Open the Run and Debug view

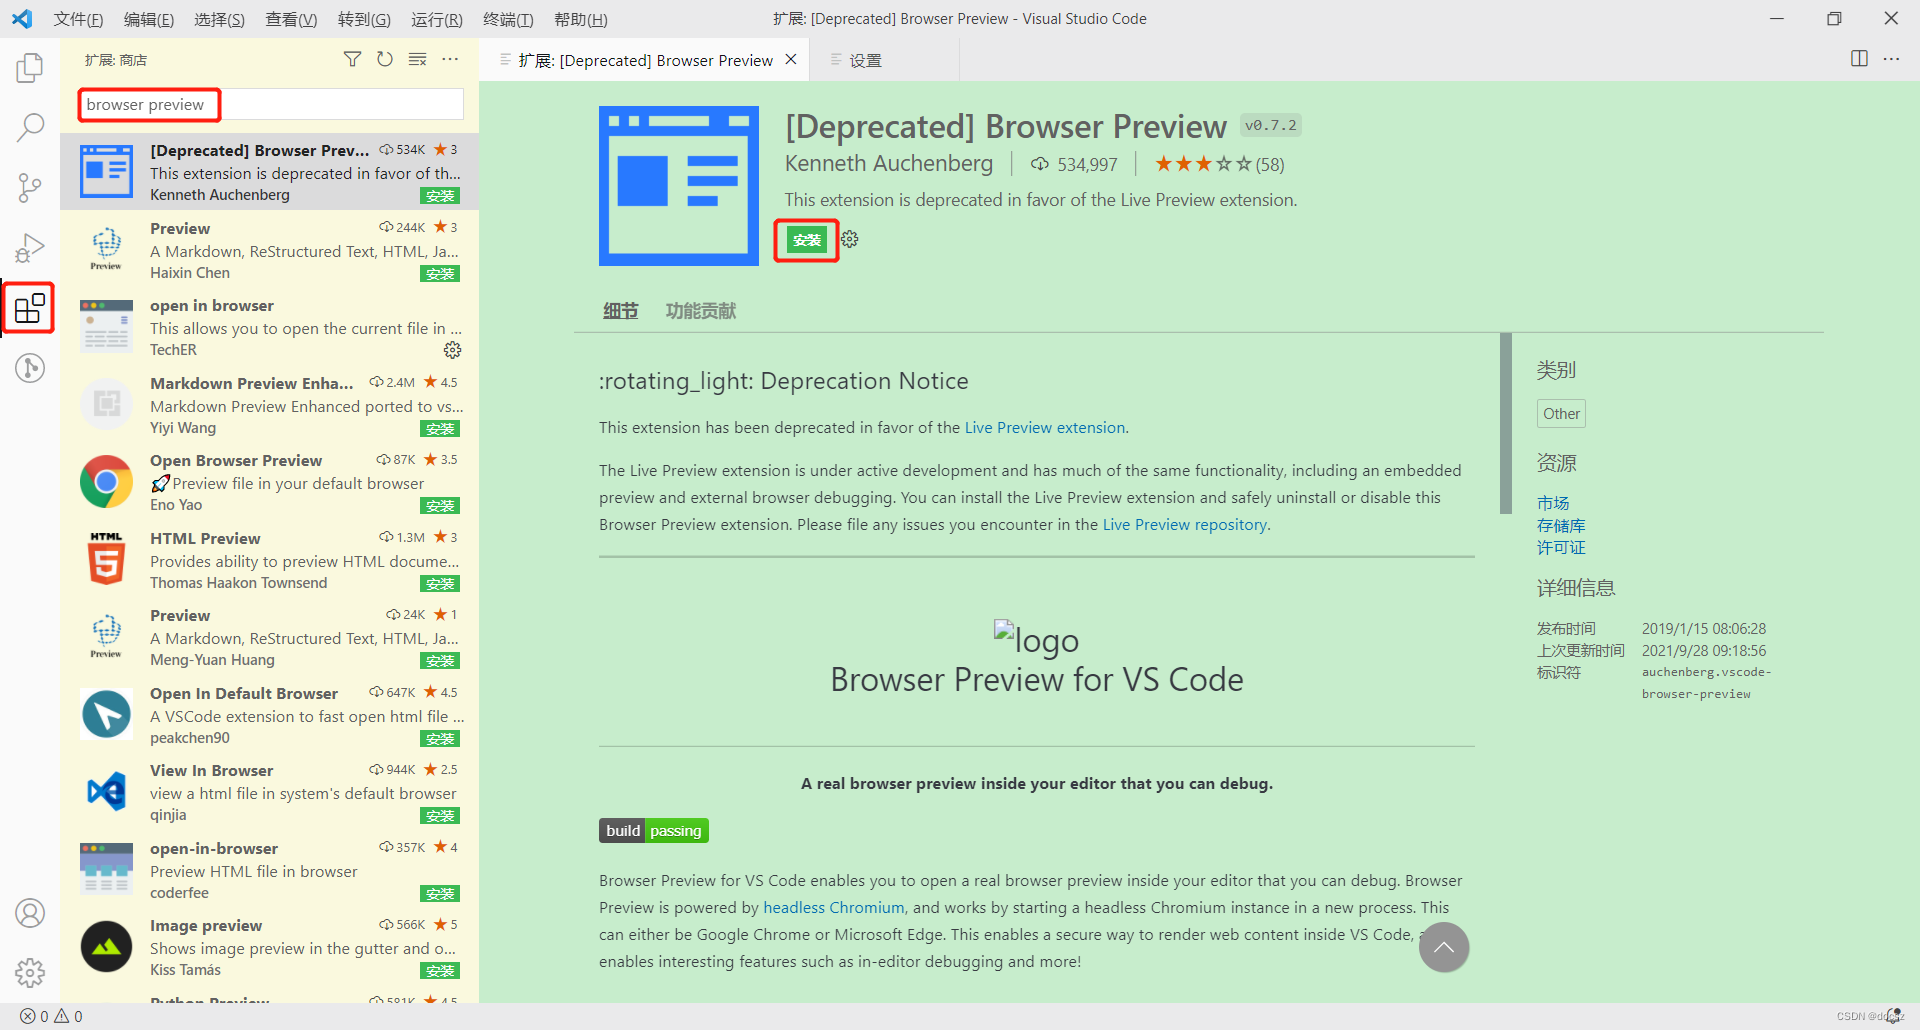(30, 247)
